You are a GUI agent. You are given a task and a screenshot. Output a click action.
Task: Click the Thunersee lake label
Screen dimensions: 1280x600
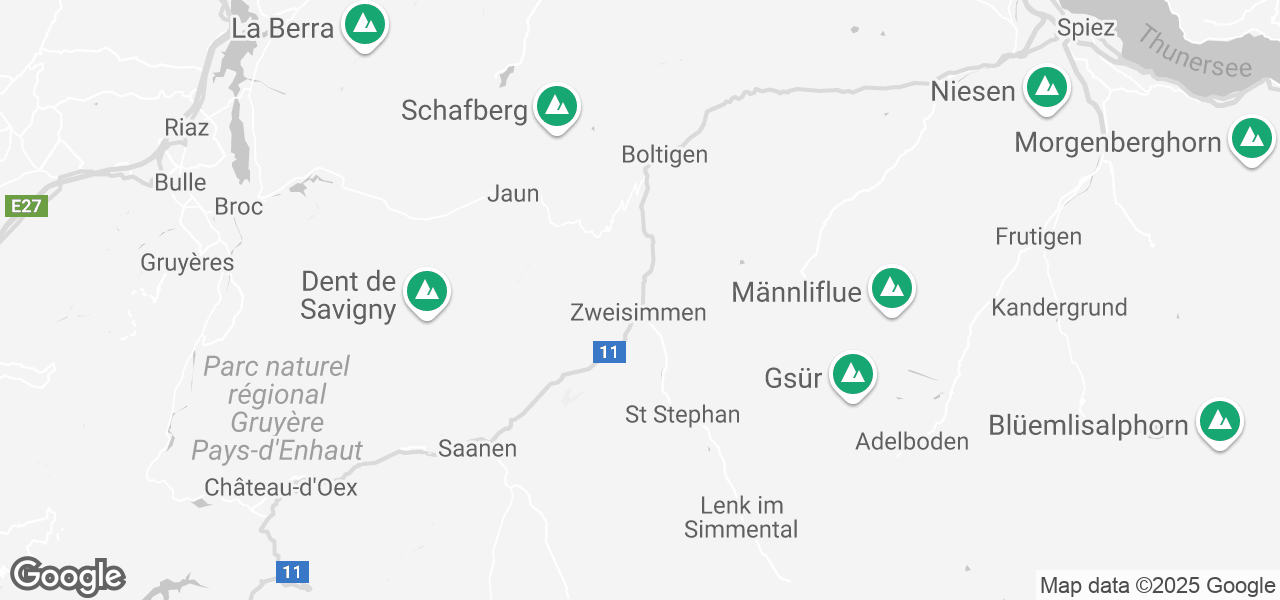tap(1194, 53)
